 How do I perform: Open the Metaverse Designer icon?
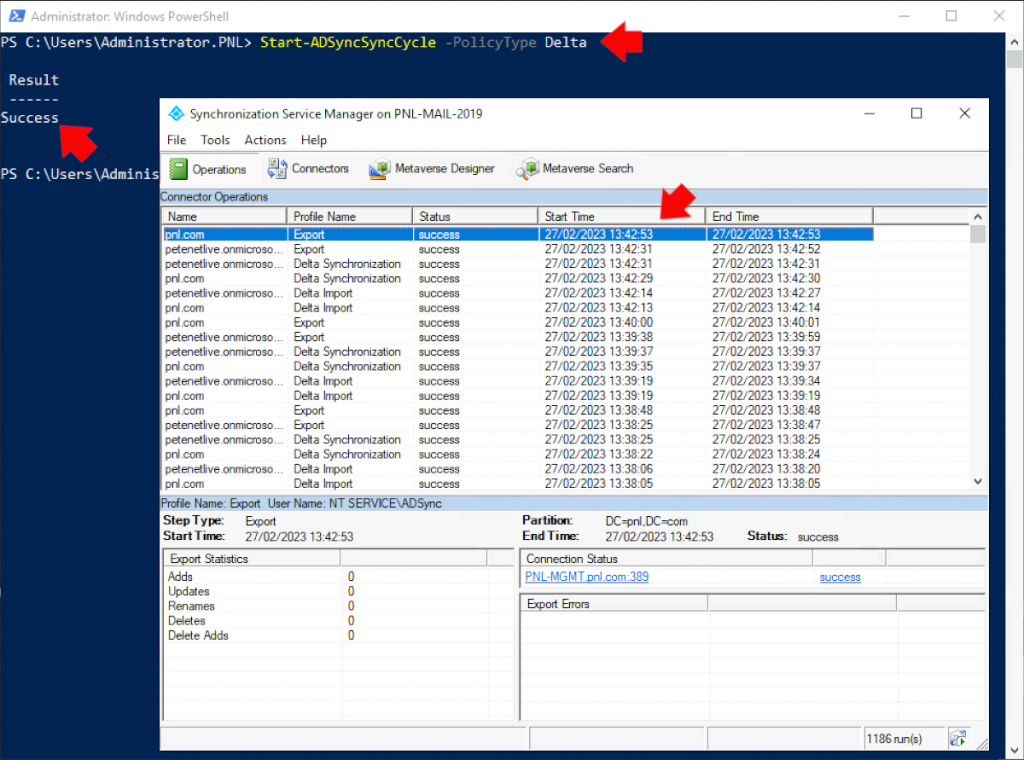[379, 169]
